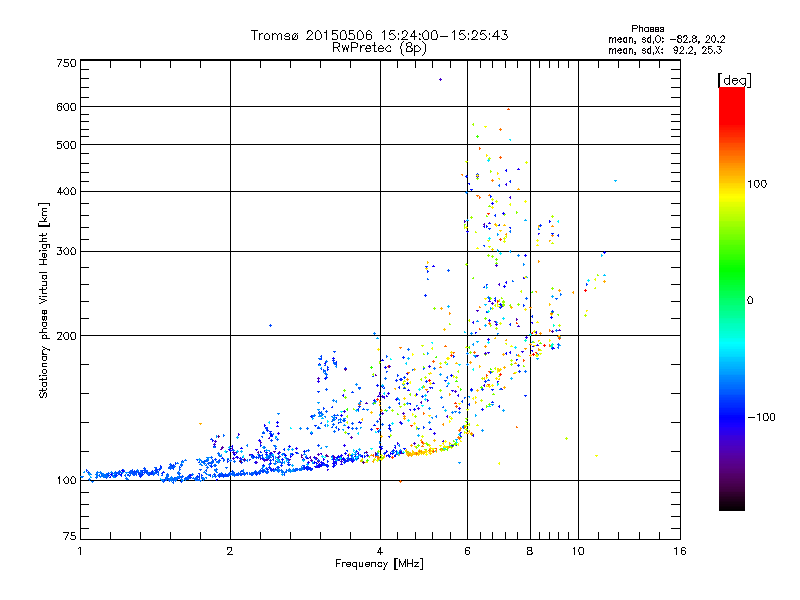
Task: Click the lone cyan point right of 10 MHz near 400 km
Action: point(615,181)
